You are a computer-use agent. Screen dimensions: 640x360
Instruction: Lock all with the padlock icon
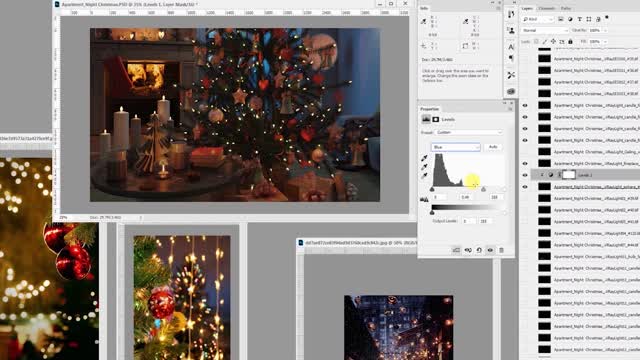point(570,42)
